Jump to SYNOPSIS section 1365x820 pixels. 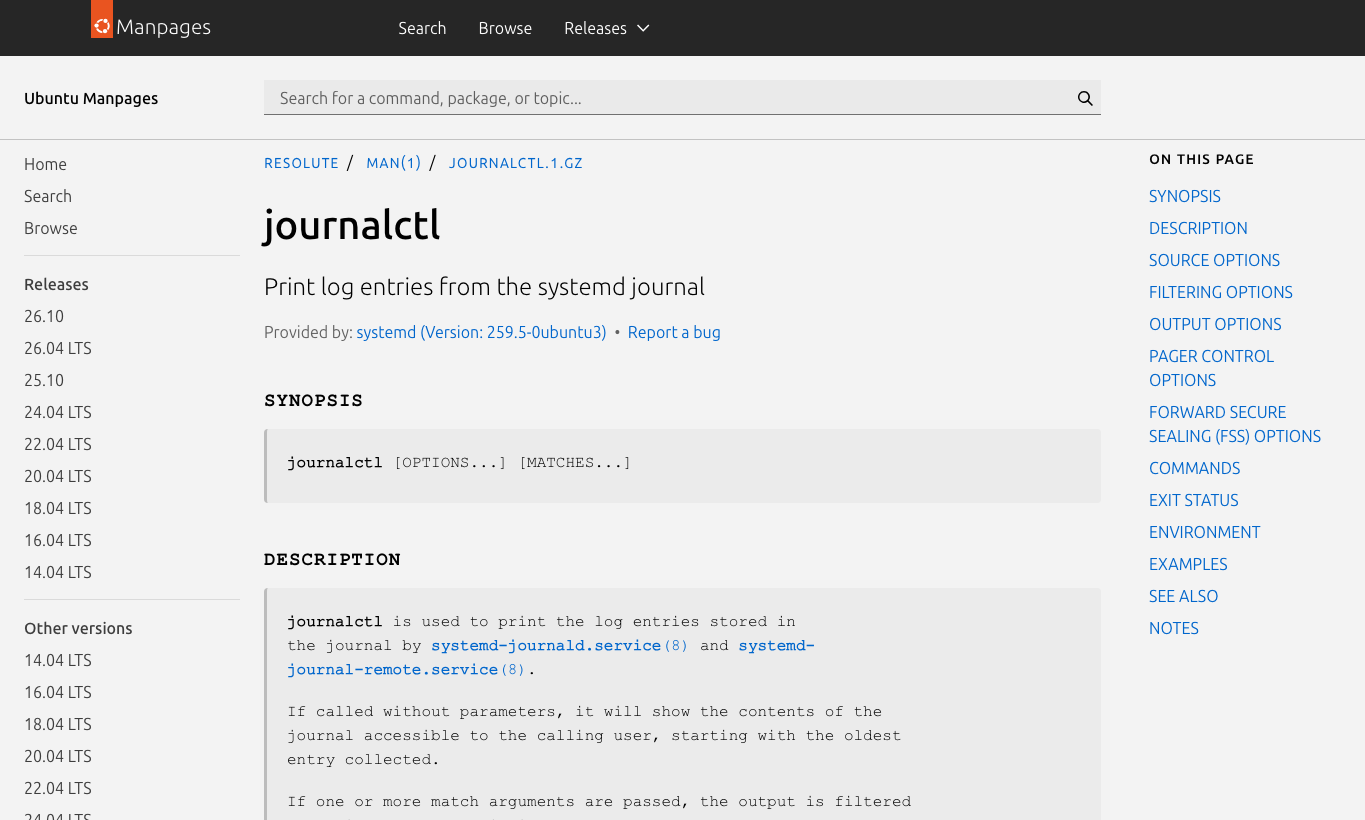pos(1185,196)
